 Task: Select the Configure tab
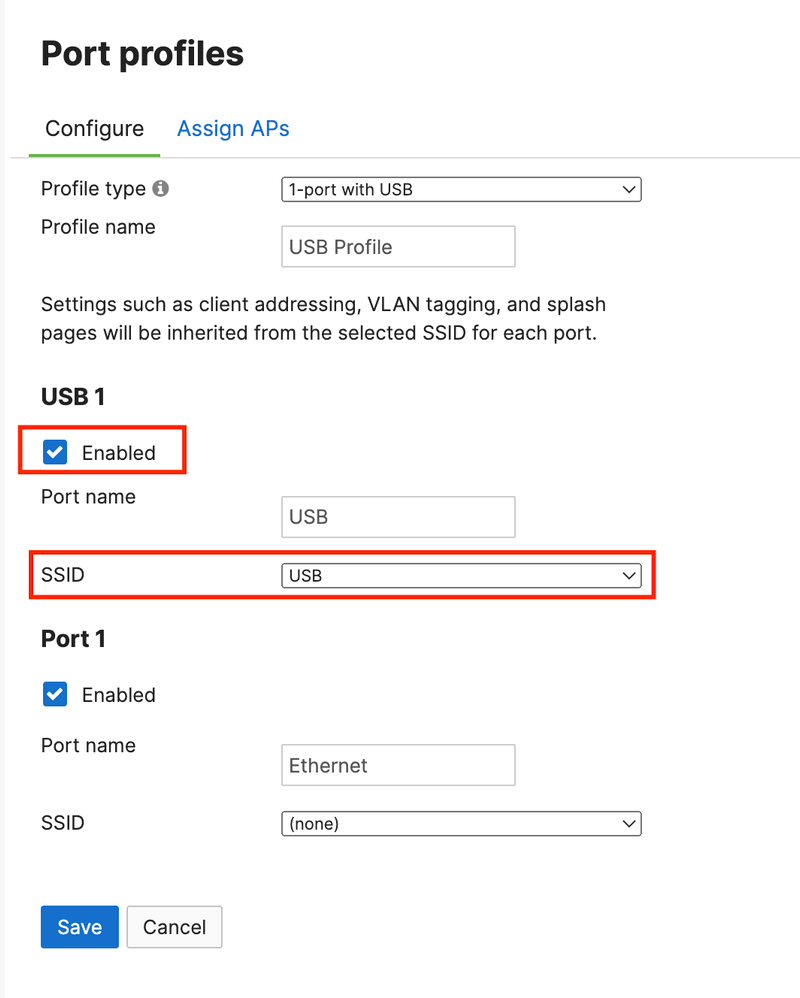94,129
